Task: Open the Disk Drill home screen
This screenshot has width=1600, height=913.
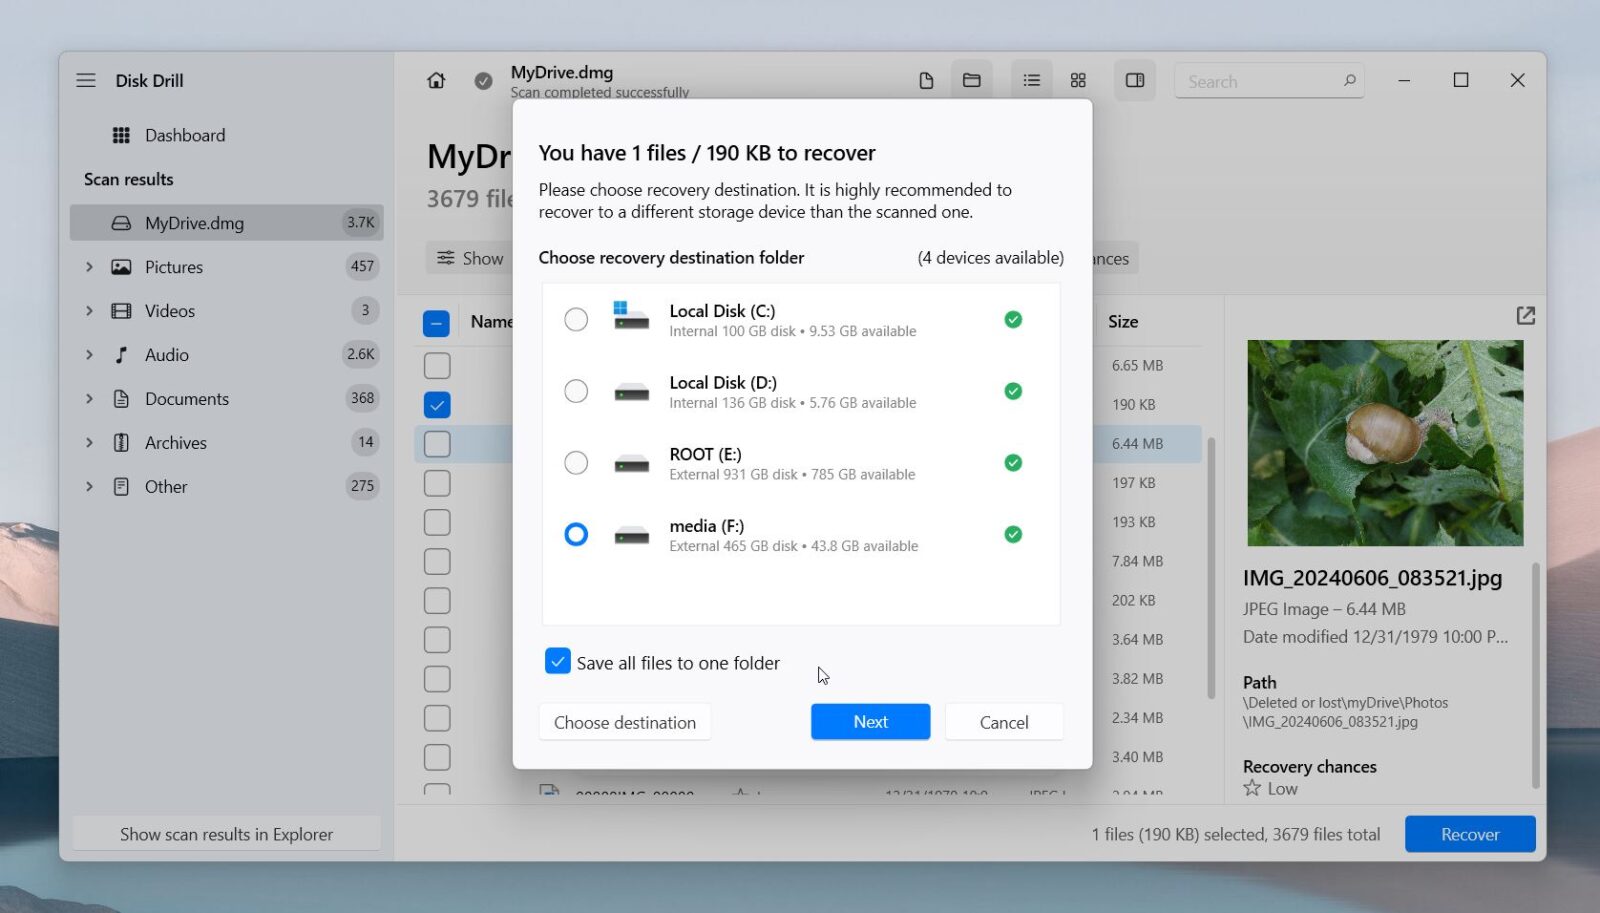Action: [436, 80]
